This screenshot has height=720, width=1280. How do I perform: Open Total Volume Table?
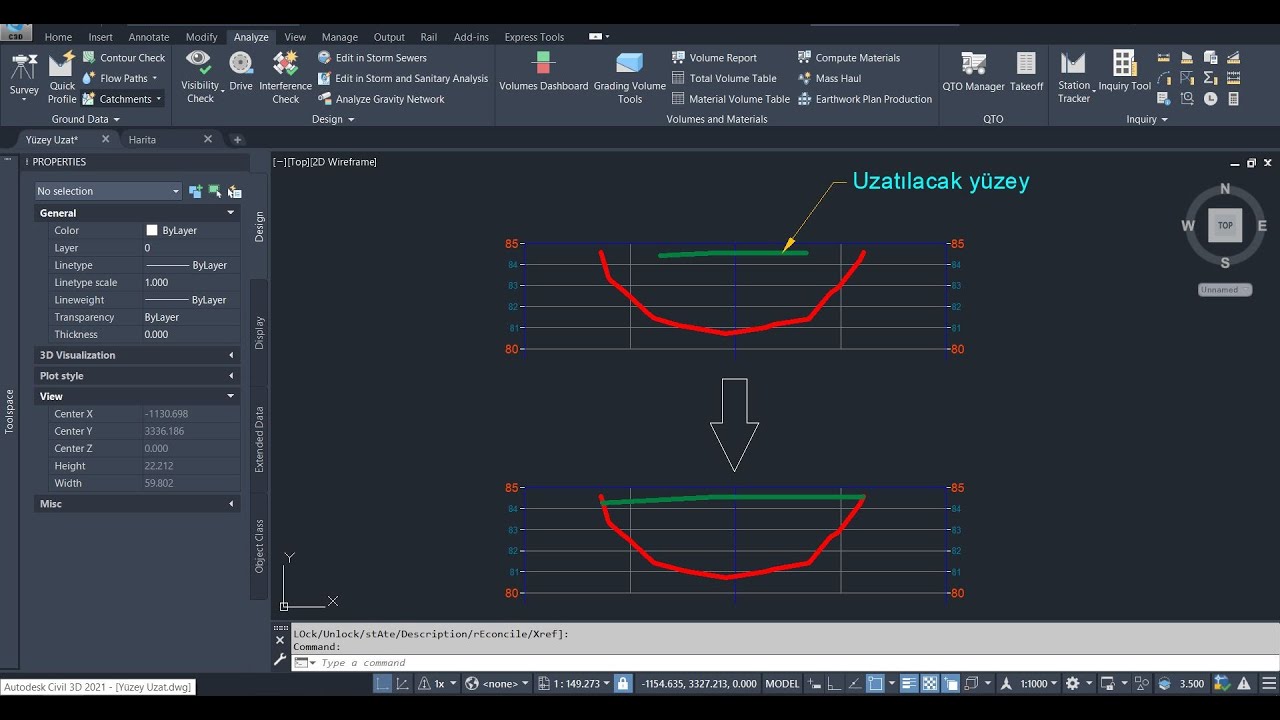(x=724, y=78)
